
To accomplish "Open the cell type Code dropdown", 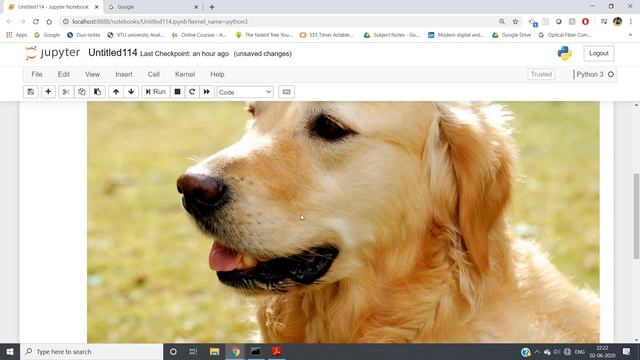I will tap(245, 92).
